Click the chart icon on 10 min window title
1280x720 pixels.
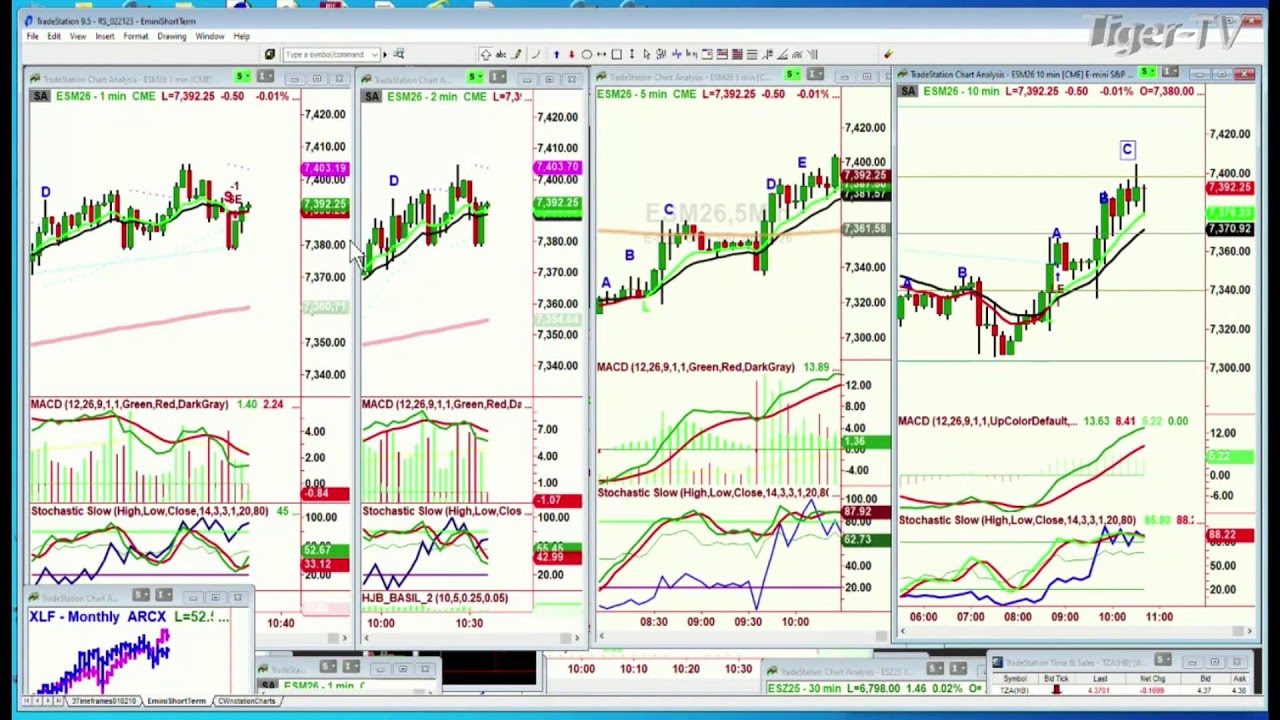904,74
